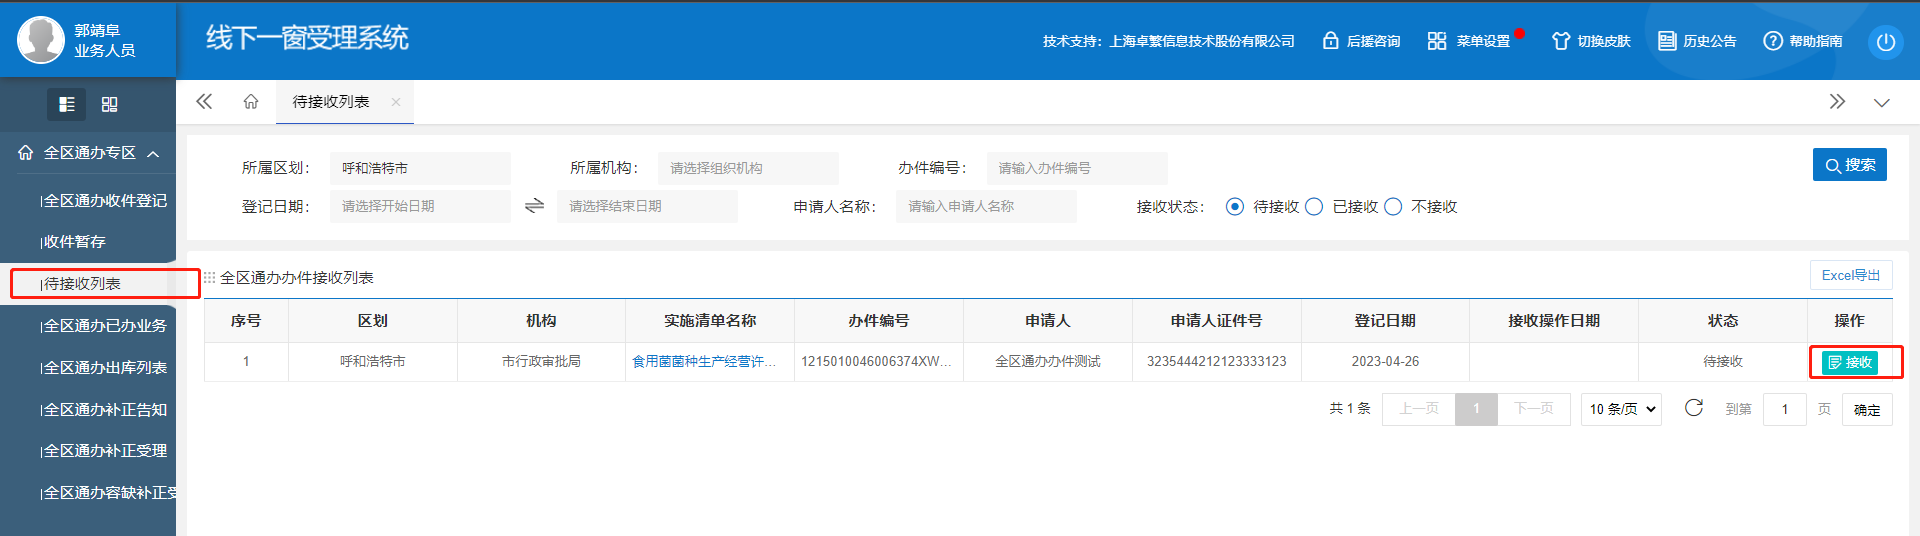This screenshot has width=1920, height=536.
Task: Open 菜单设置 menu settings
Action: [1469, 41]
